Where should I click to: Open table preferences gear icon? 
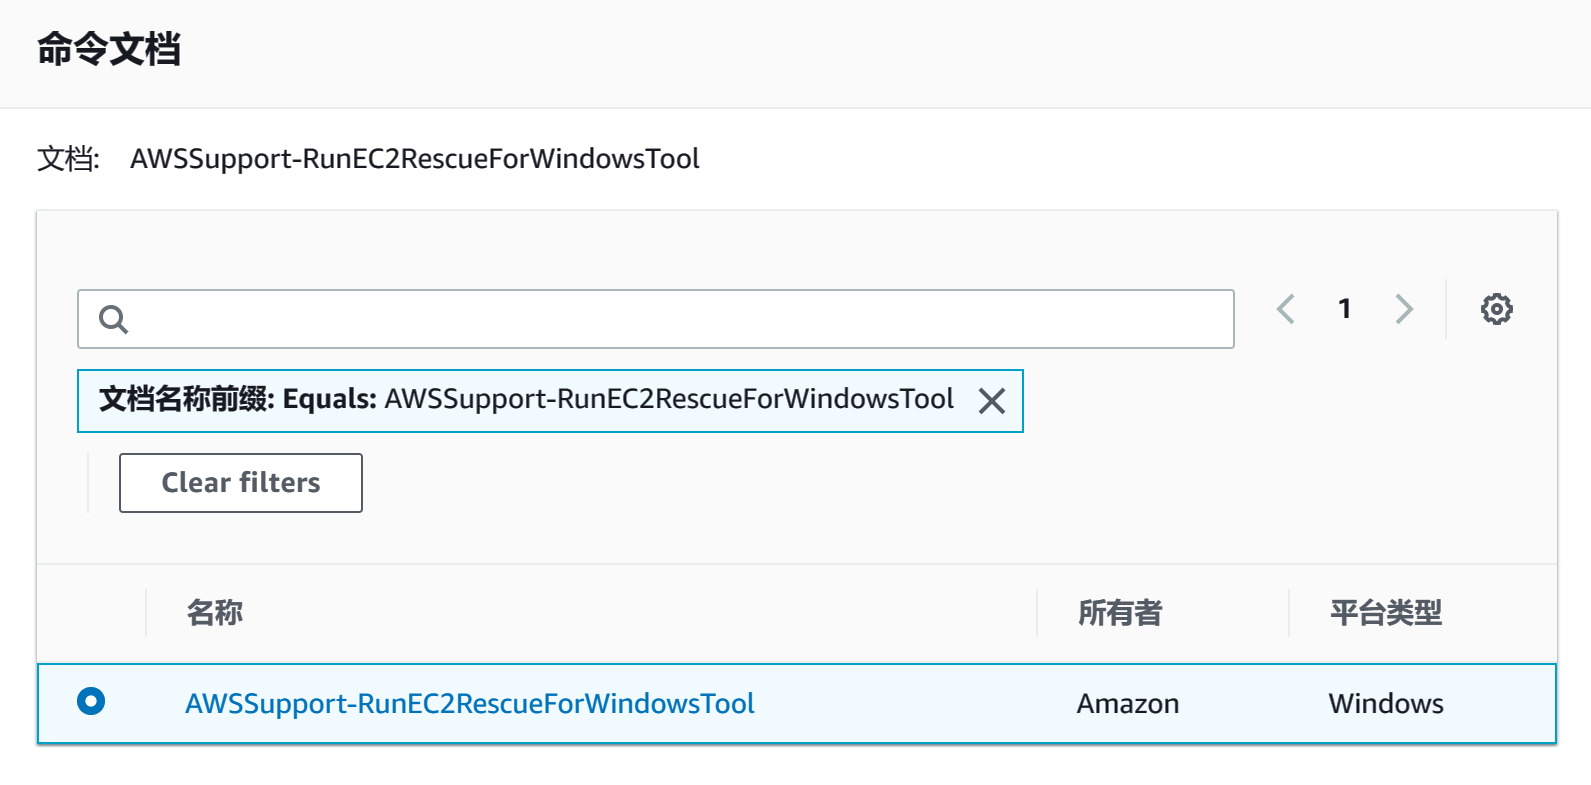(x=1496, y=309)
